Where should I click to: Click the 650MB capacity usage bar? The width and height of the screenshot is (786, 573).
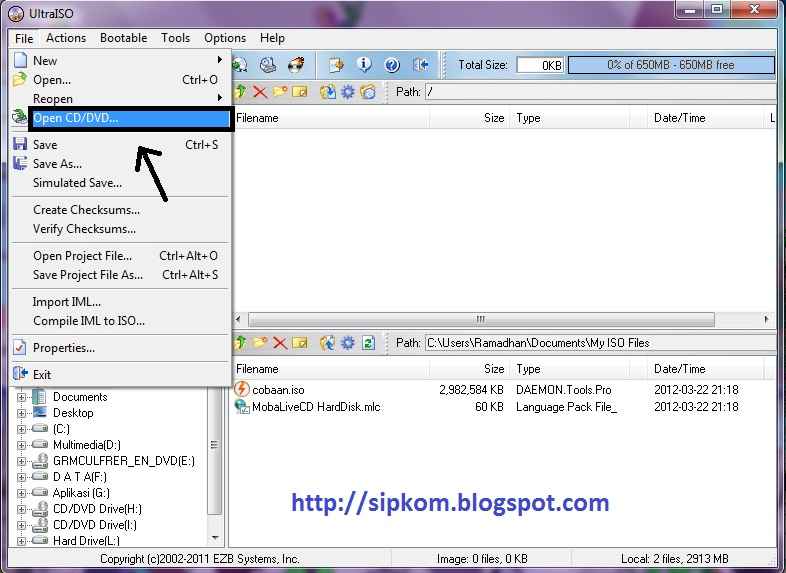point(671,65)
